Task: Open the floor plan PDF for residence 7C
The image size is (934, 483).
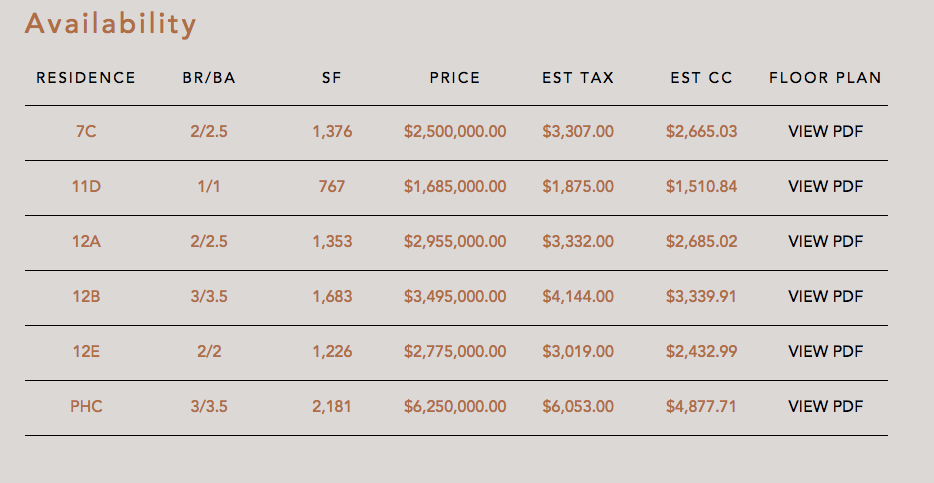Action: (x=825, y=131)
